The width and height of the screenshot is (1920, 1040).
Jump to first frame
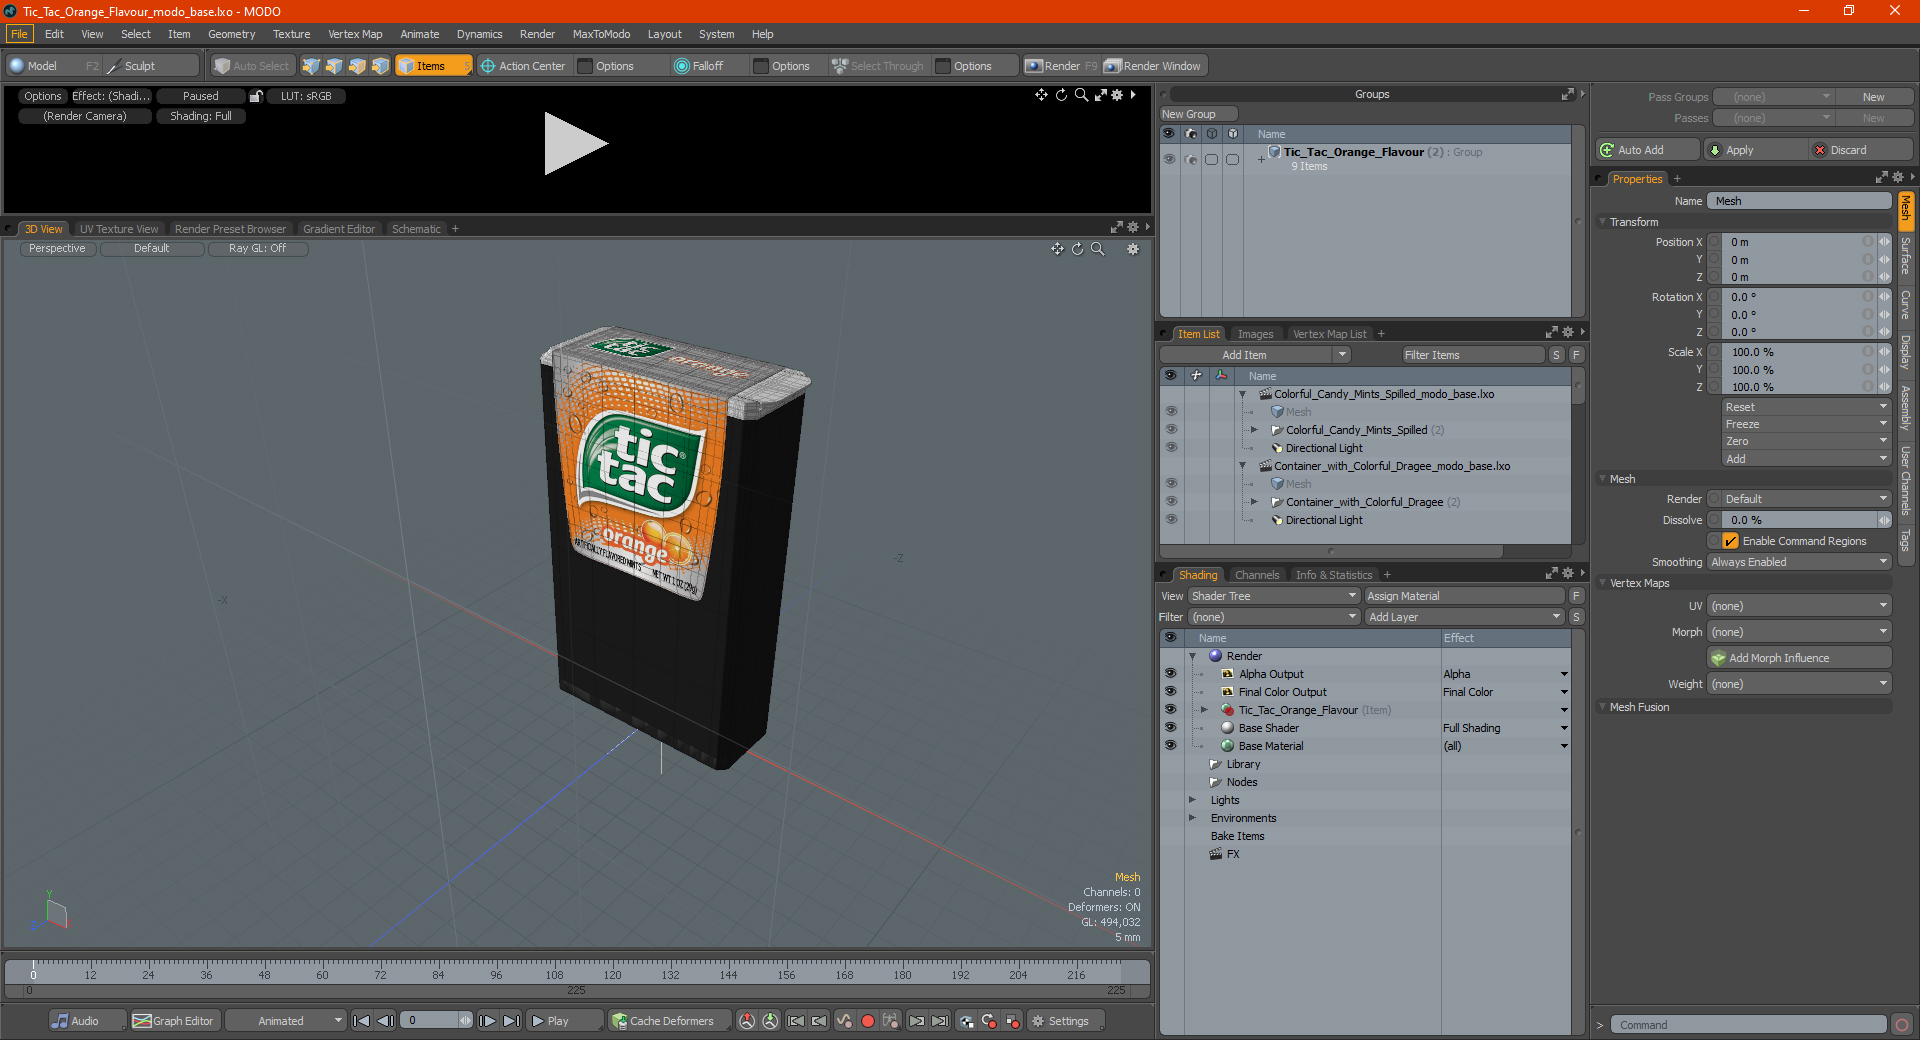coord(362,1021)
